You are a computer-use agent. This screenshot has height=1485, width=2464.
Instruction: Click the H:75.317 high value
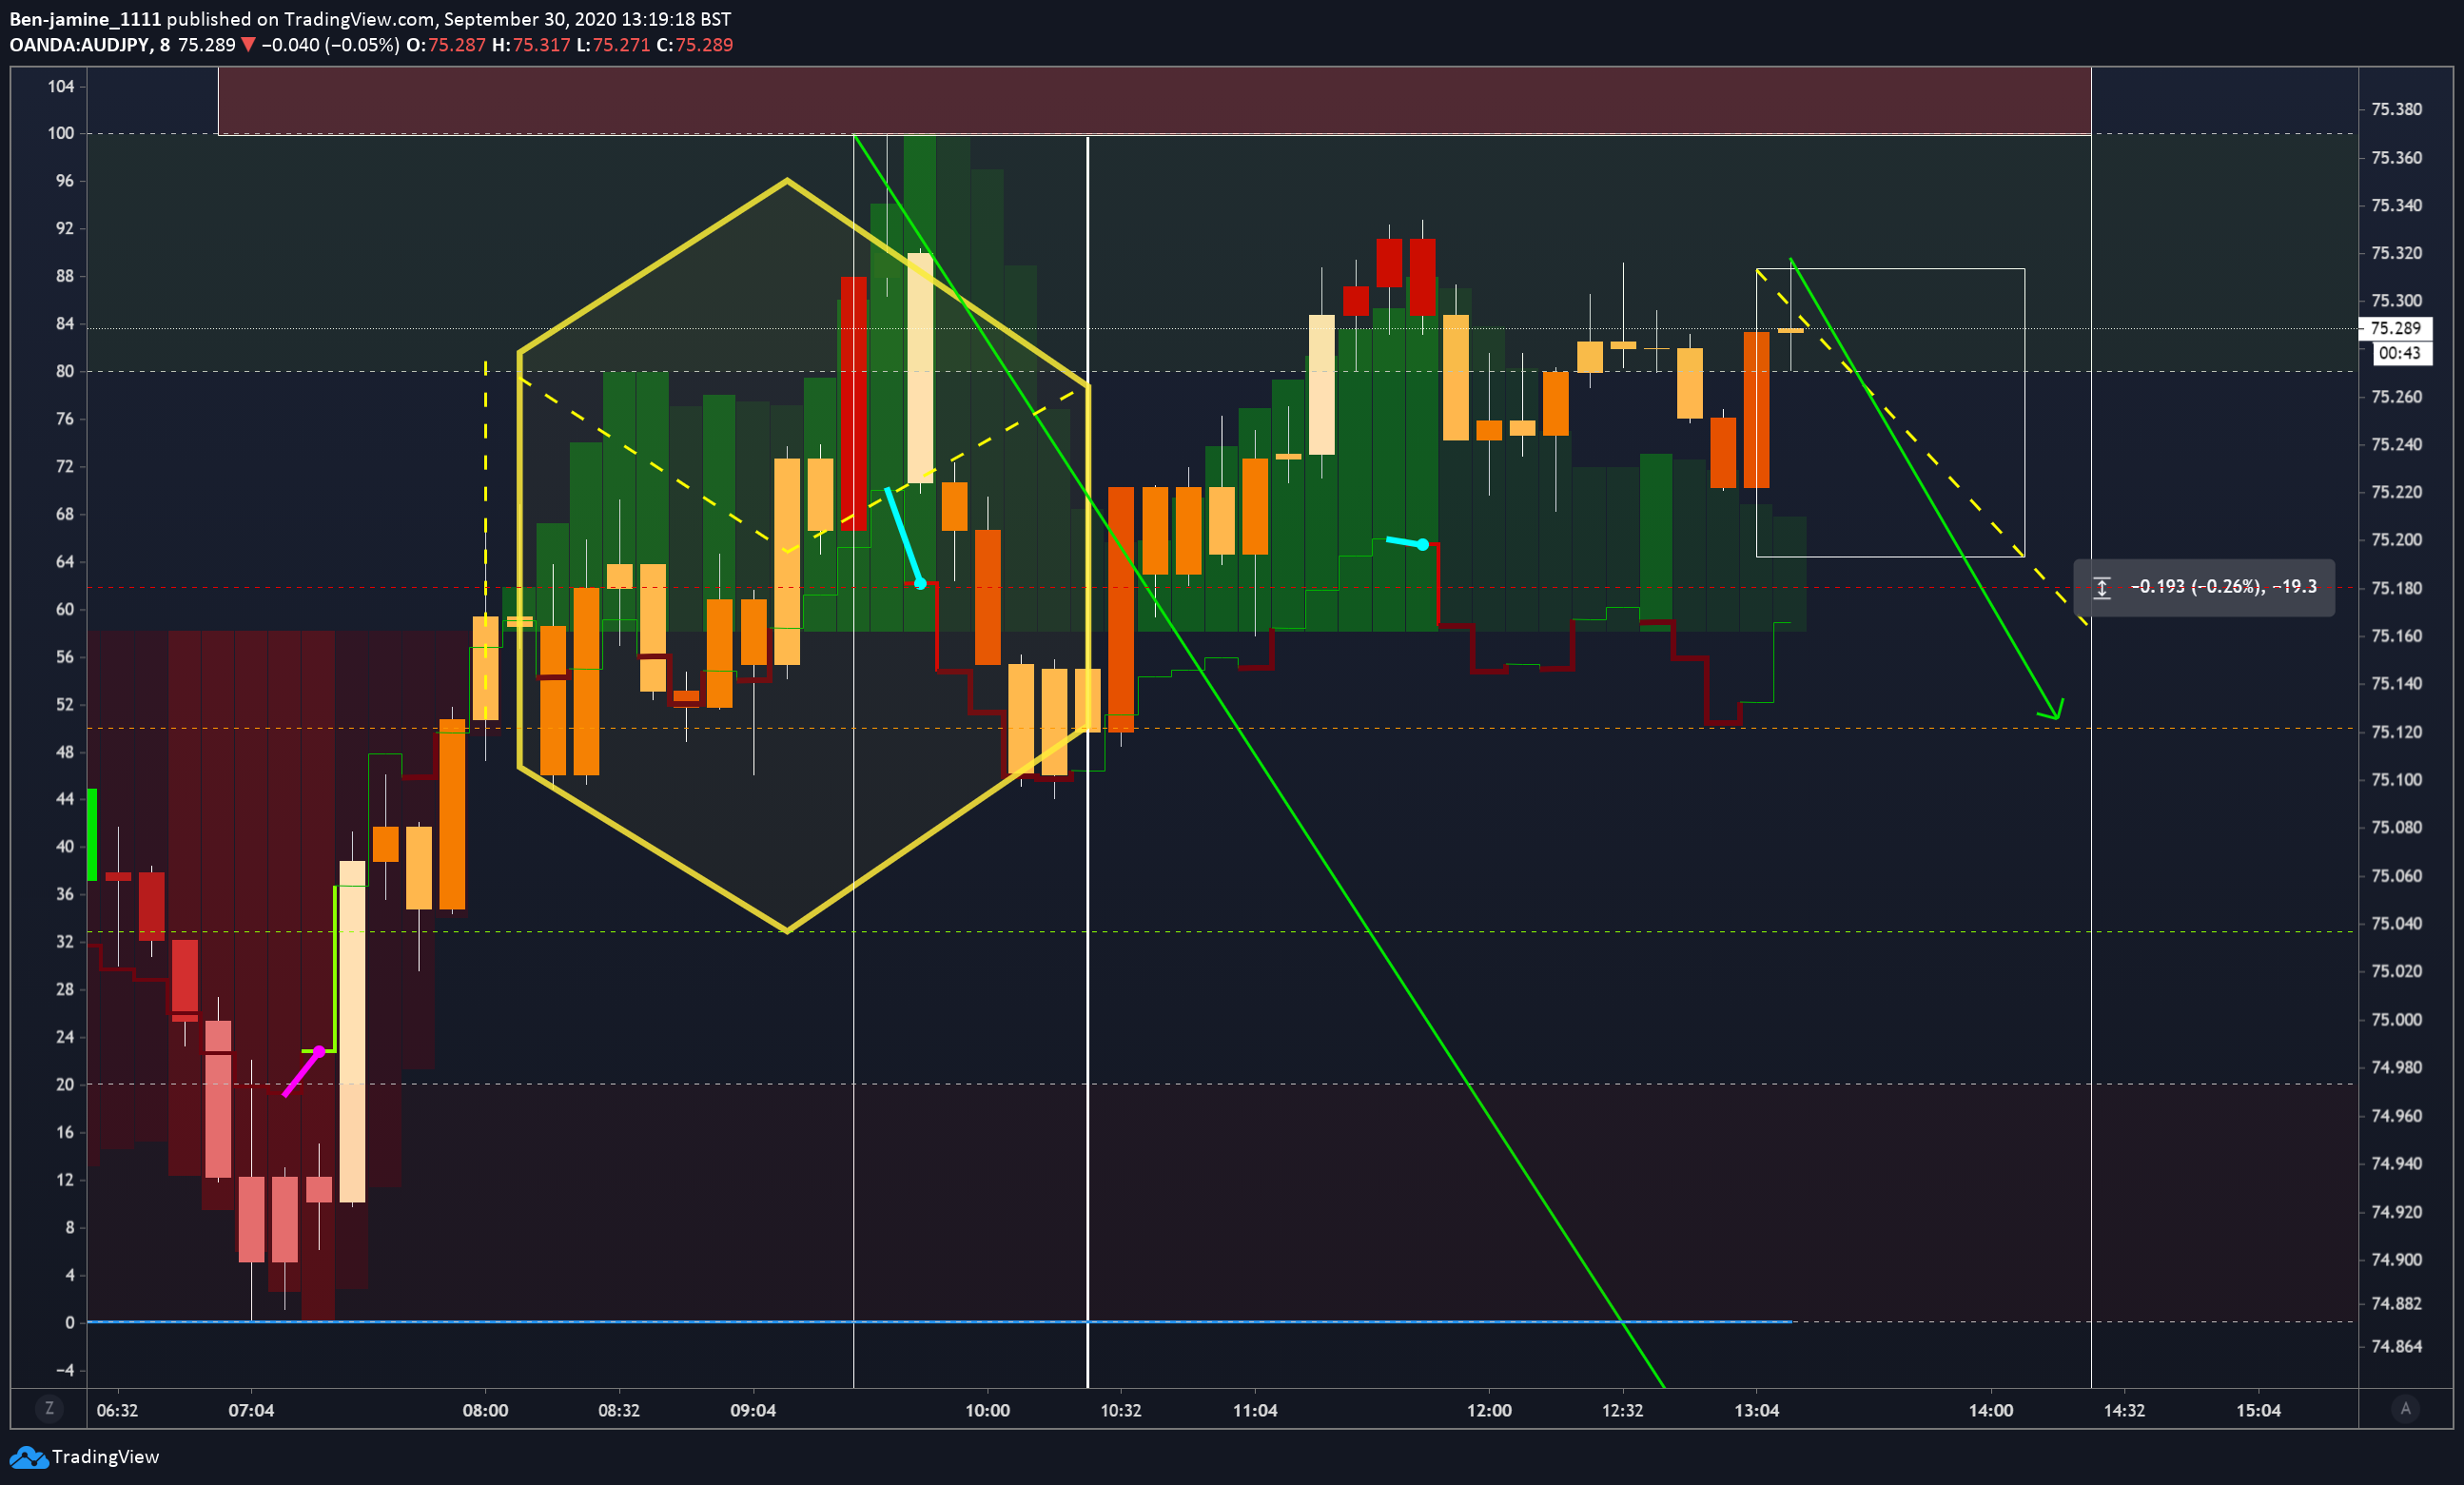530,45
